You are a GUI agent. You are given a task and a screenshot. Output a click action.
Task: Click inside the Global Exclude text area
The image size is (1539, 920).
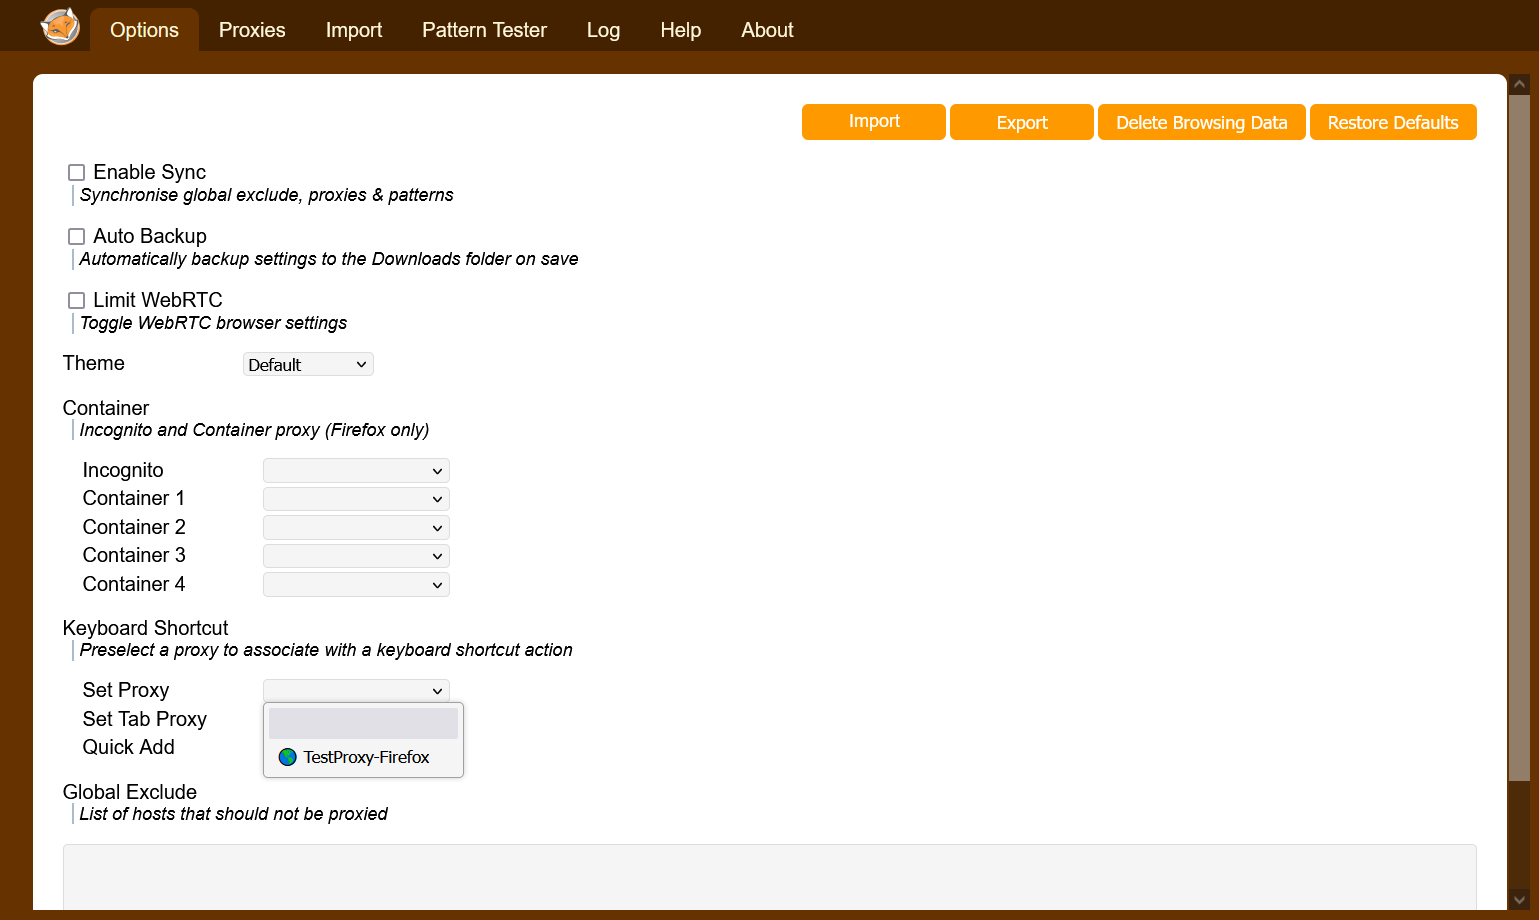[770, 878]
